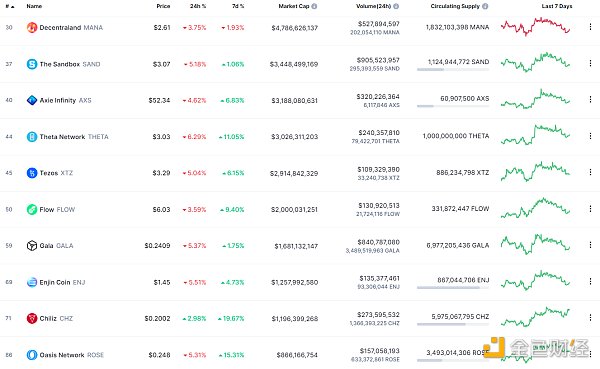Screen dimensions: 600x369
Task: Open Theta Network 7-day sparkline chart
Action: pos(535,135)
